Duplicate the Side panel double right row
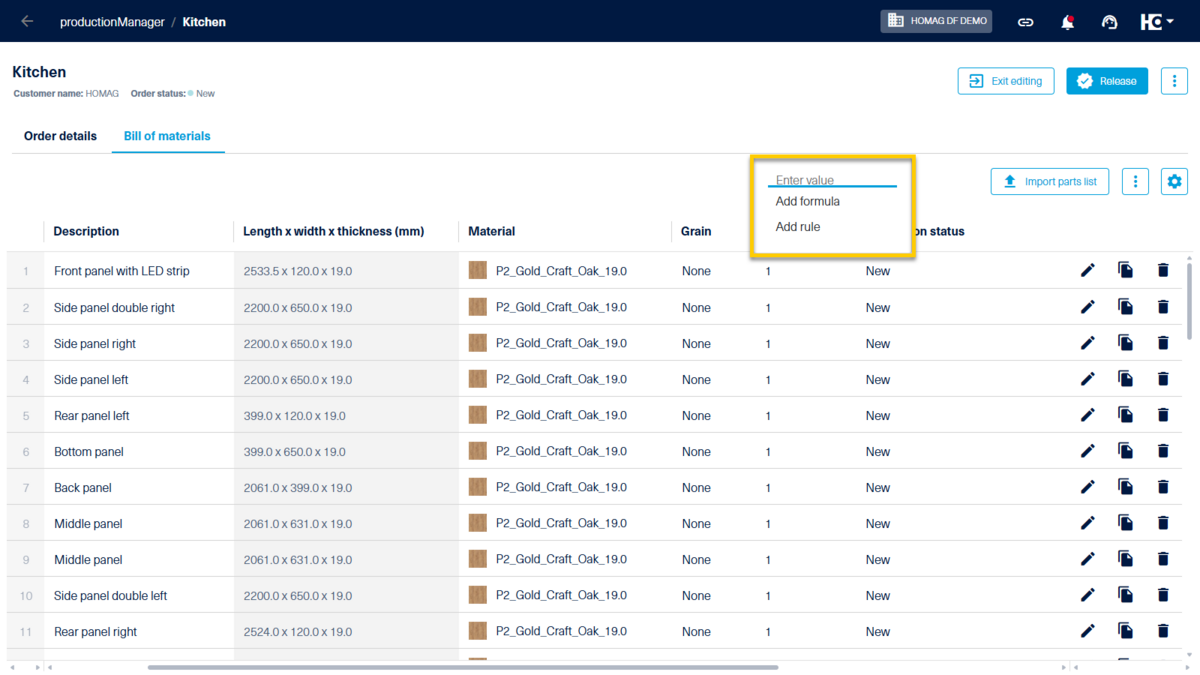Image resolution: width=1200 pixels, height=675 pixels. [1125, 307]
